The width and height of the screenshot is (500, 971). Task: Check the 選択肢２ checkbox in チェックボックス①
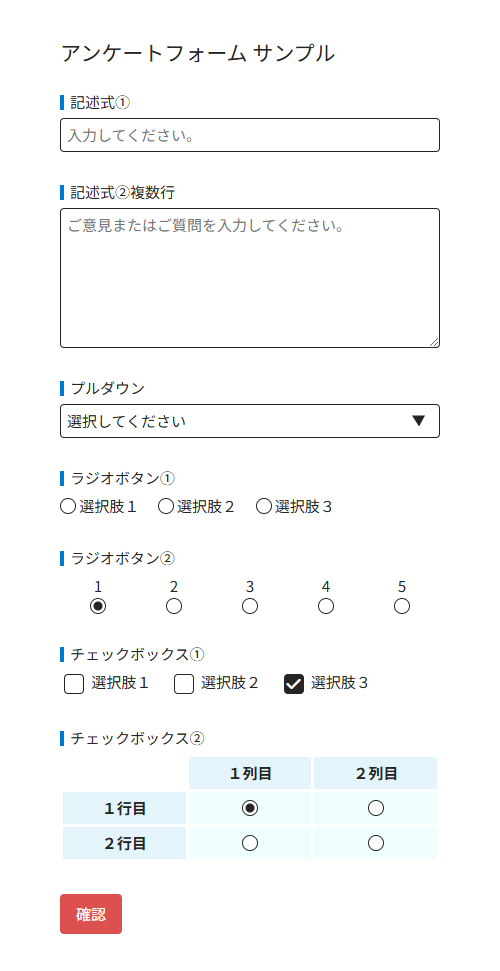(x=184, y=684)
